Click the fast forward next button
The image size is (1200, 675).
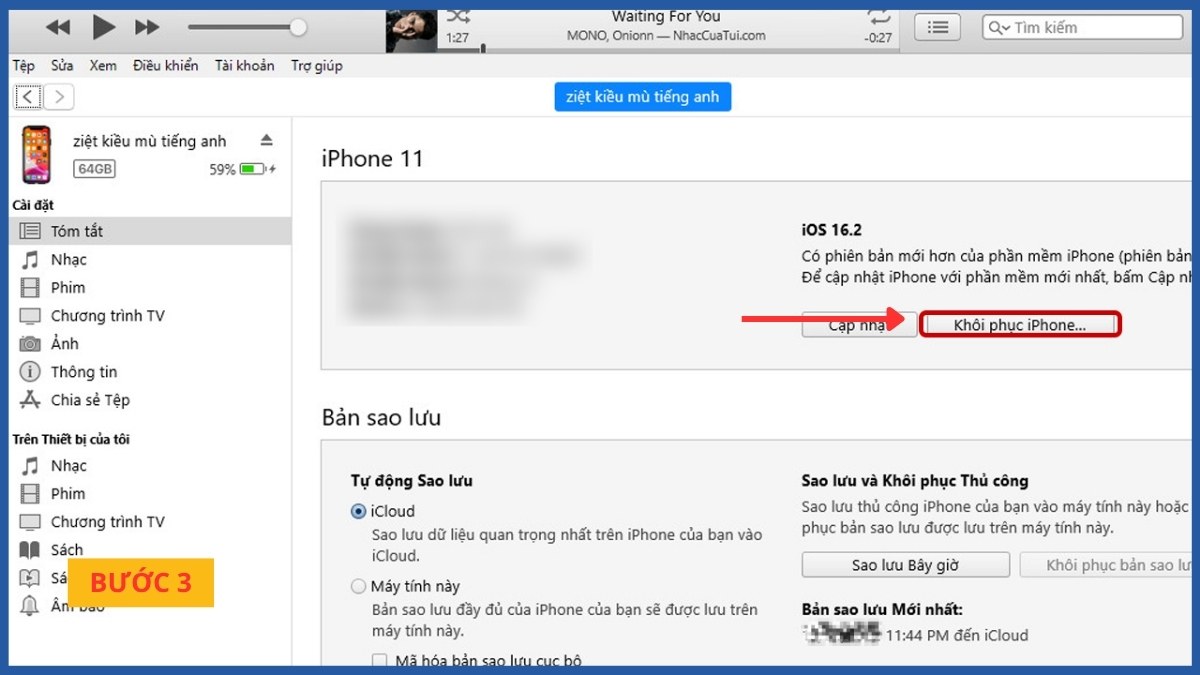point(148,27)
